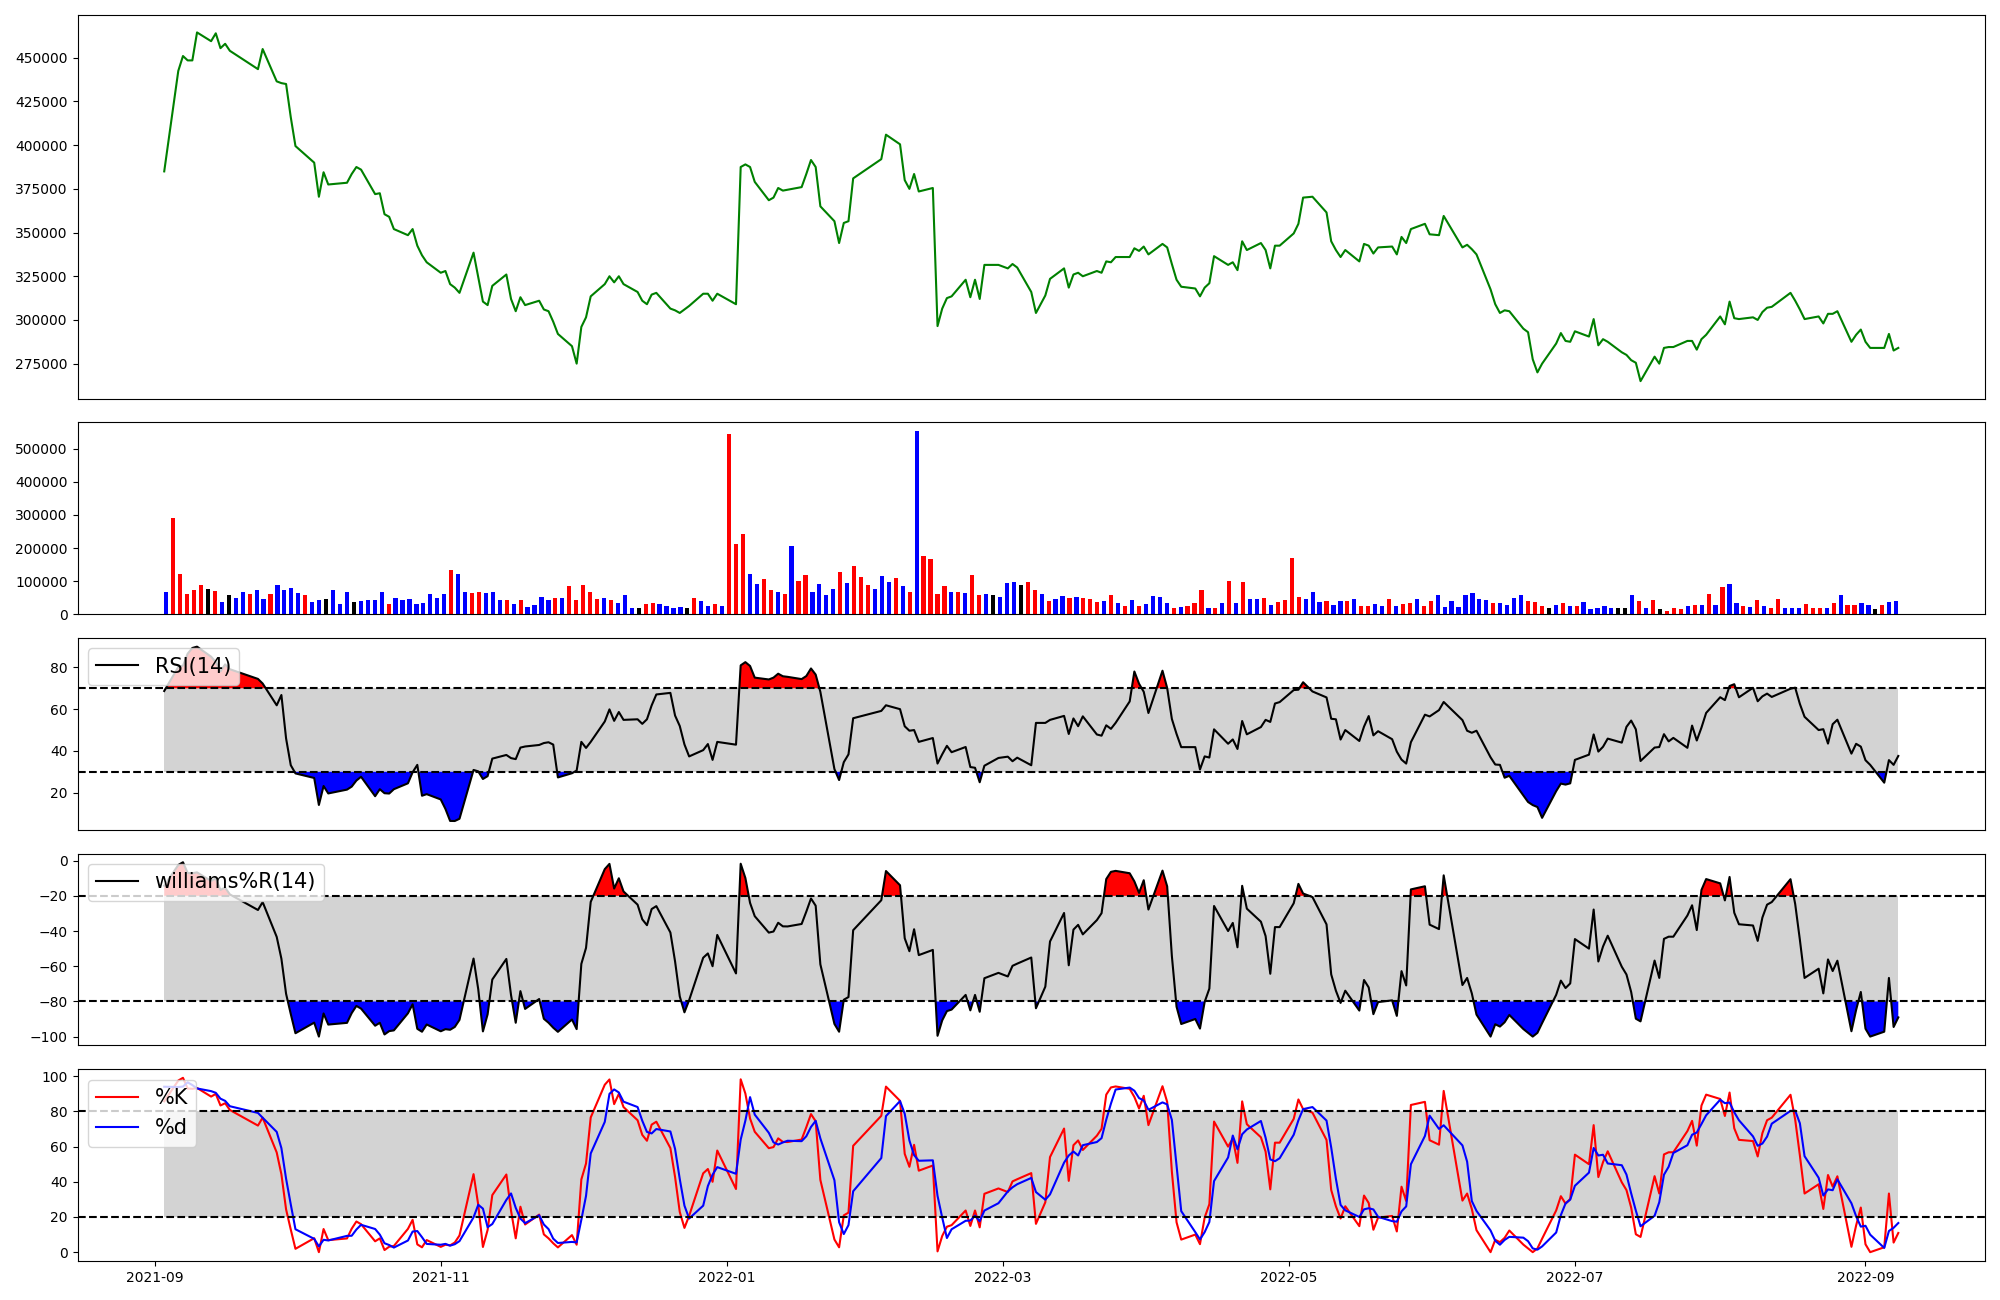This screenshot has height=1300, width=2000.
Task: Click the 100 tick on stochastic axis
Action: (x=56, y=1077)
